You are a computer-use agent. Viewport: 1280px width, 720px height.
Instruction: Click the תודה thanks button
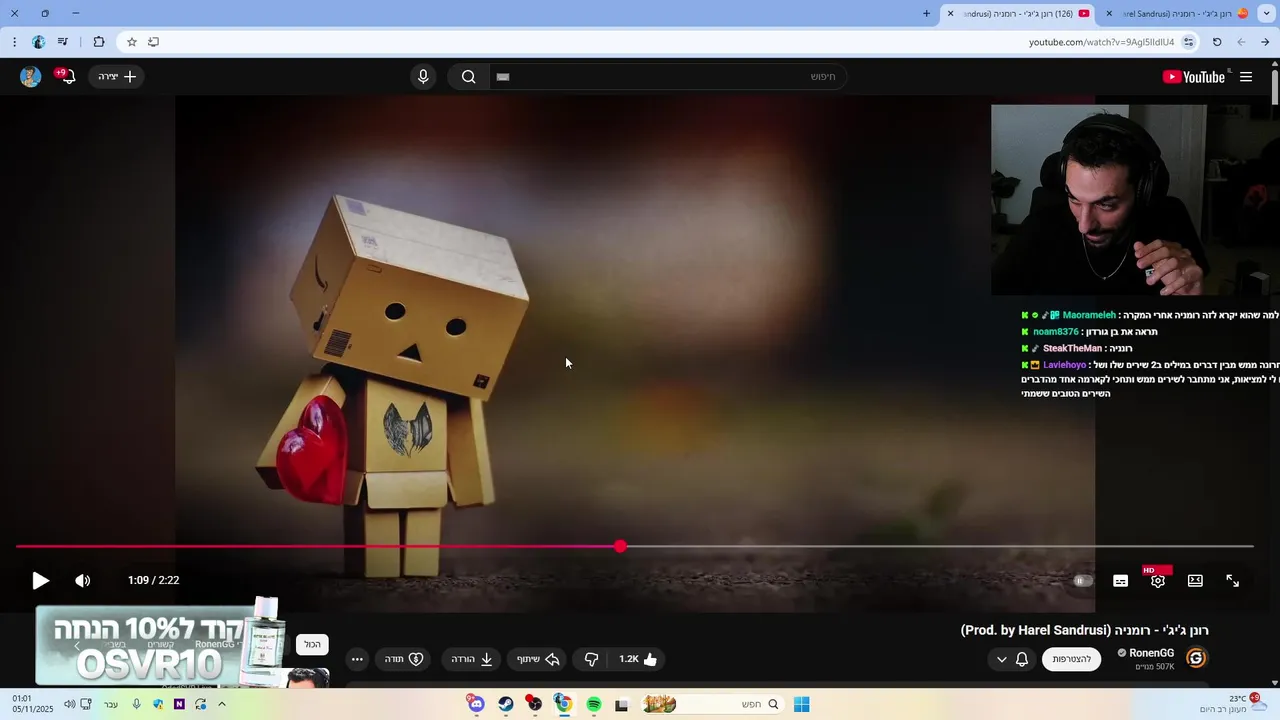pyautogui.click(x=404, y=659)
